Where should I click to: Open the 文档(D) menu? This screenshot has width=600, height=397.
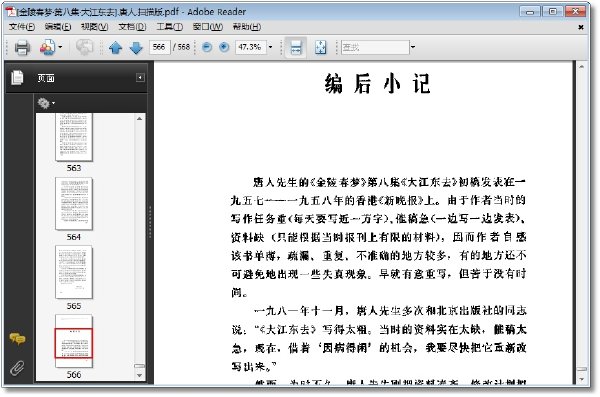132,27
